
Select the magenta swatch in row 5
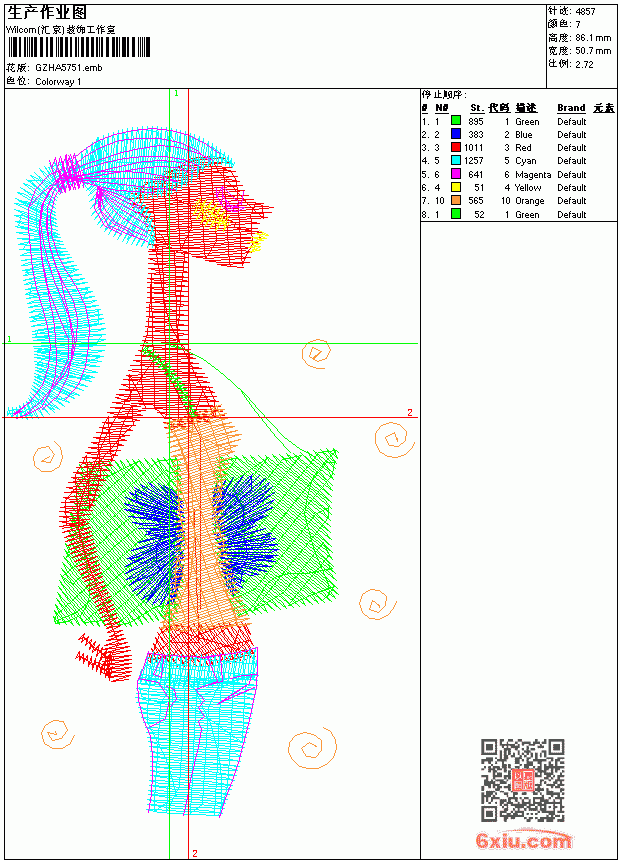pos(455,174)
